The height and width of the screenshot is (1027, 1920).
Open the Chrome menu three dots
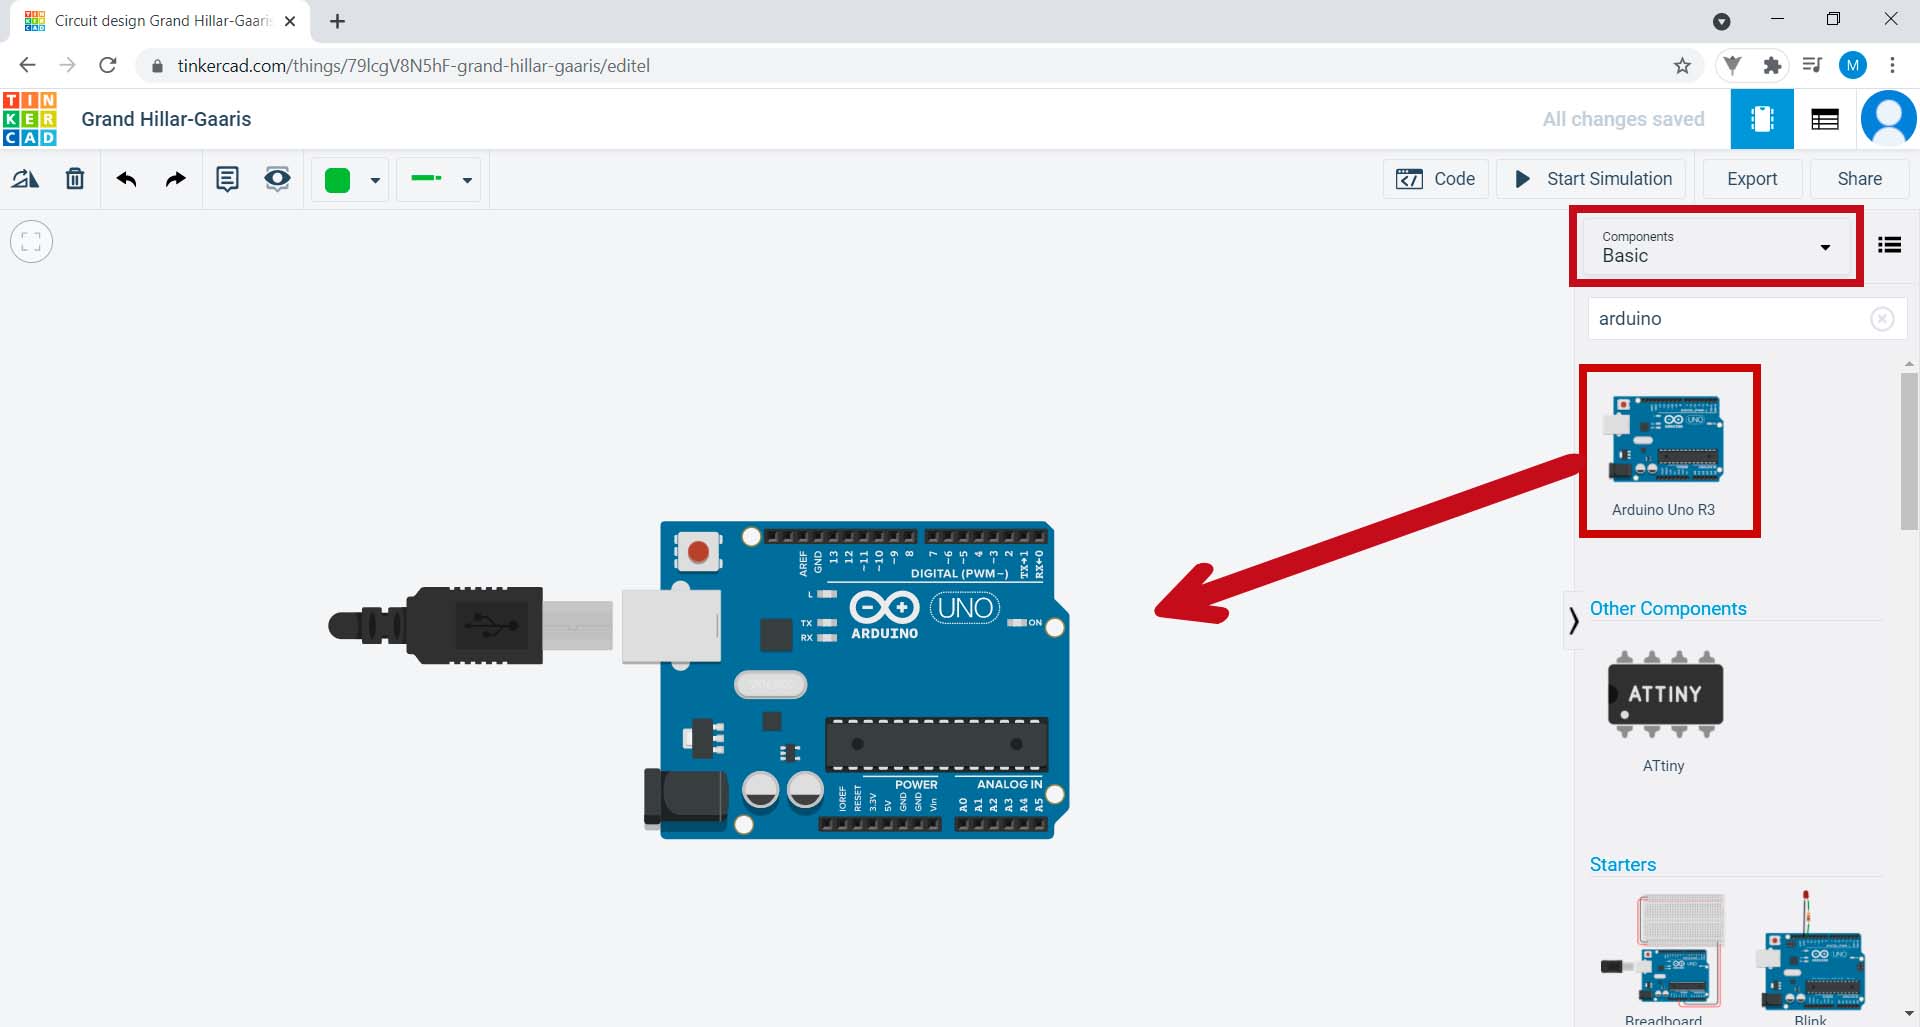1892,66
